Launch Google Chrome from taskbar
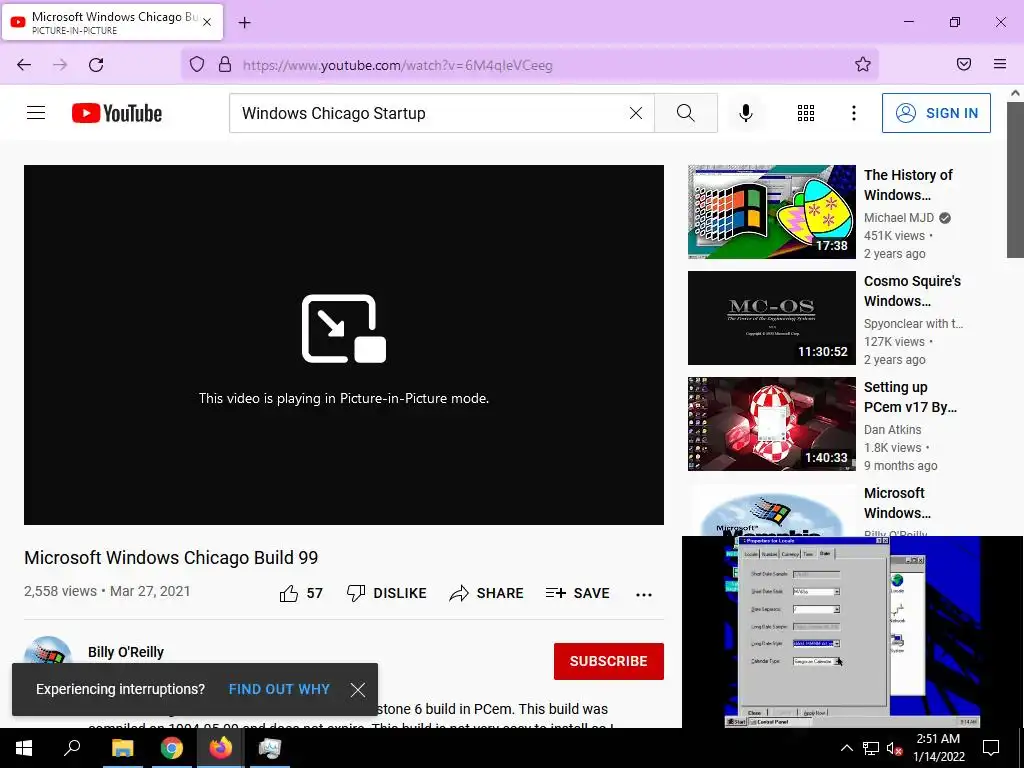The image size is (1024, 768). click(171, 748)
